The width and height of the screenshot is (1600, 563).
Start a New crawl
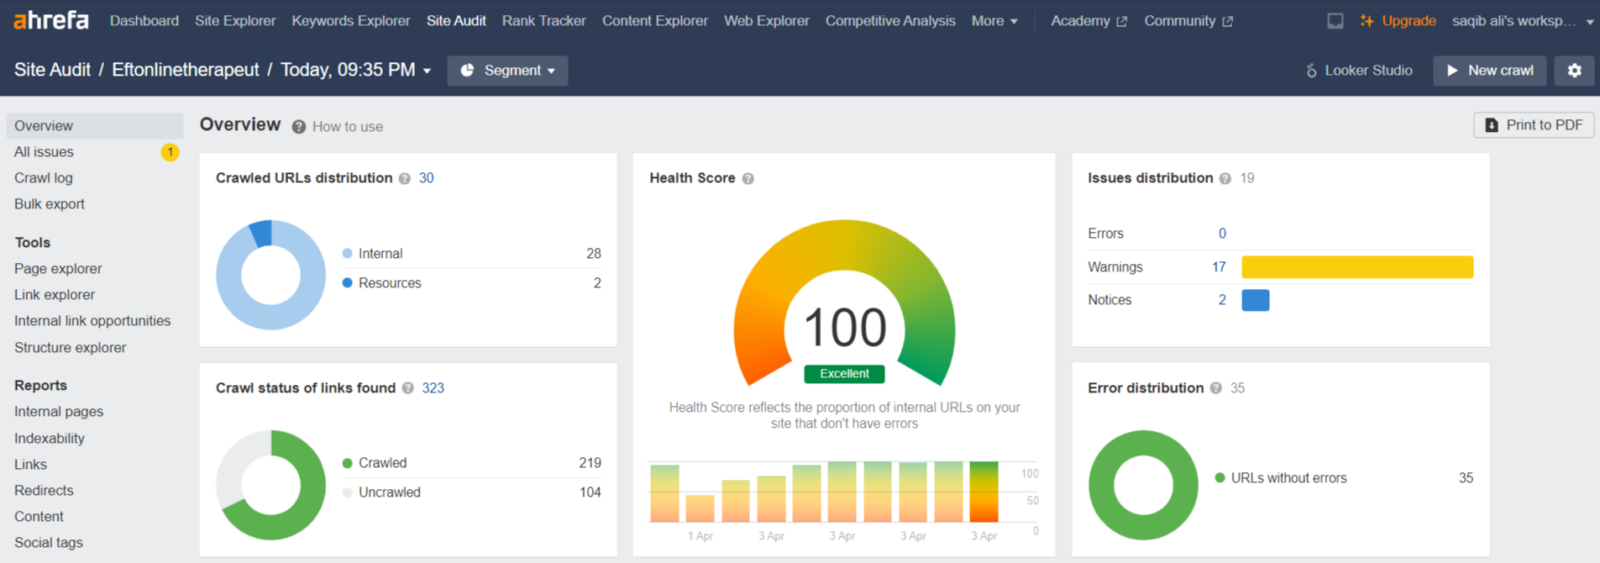[1490, 70]
